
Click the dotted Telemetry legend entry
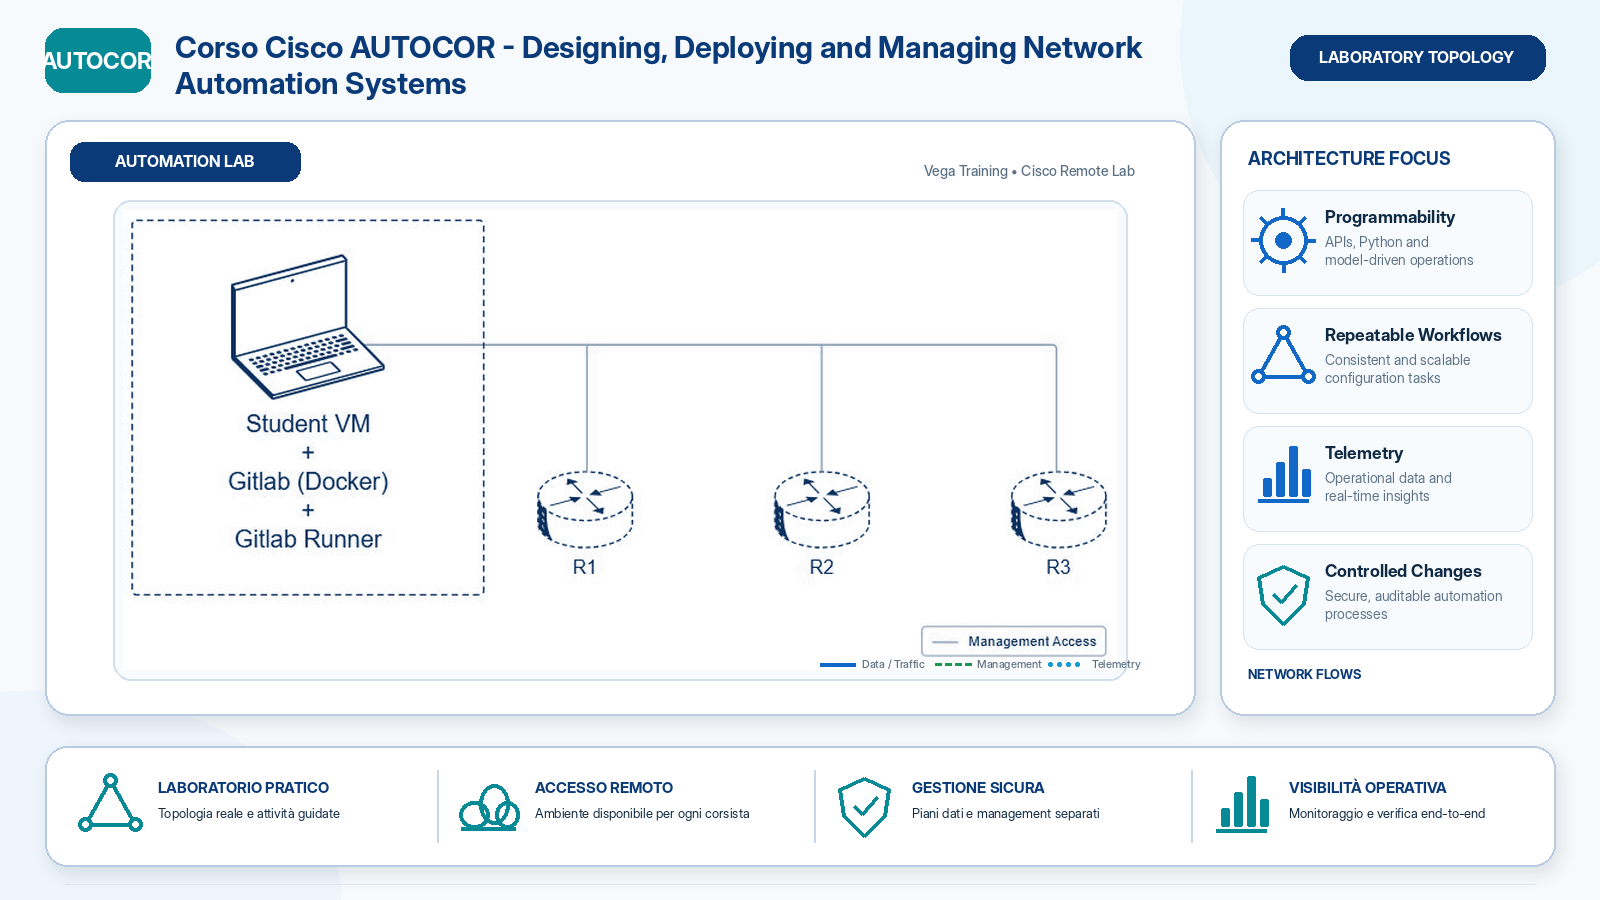(1094, 664)
